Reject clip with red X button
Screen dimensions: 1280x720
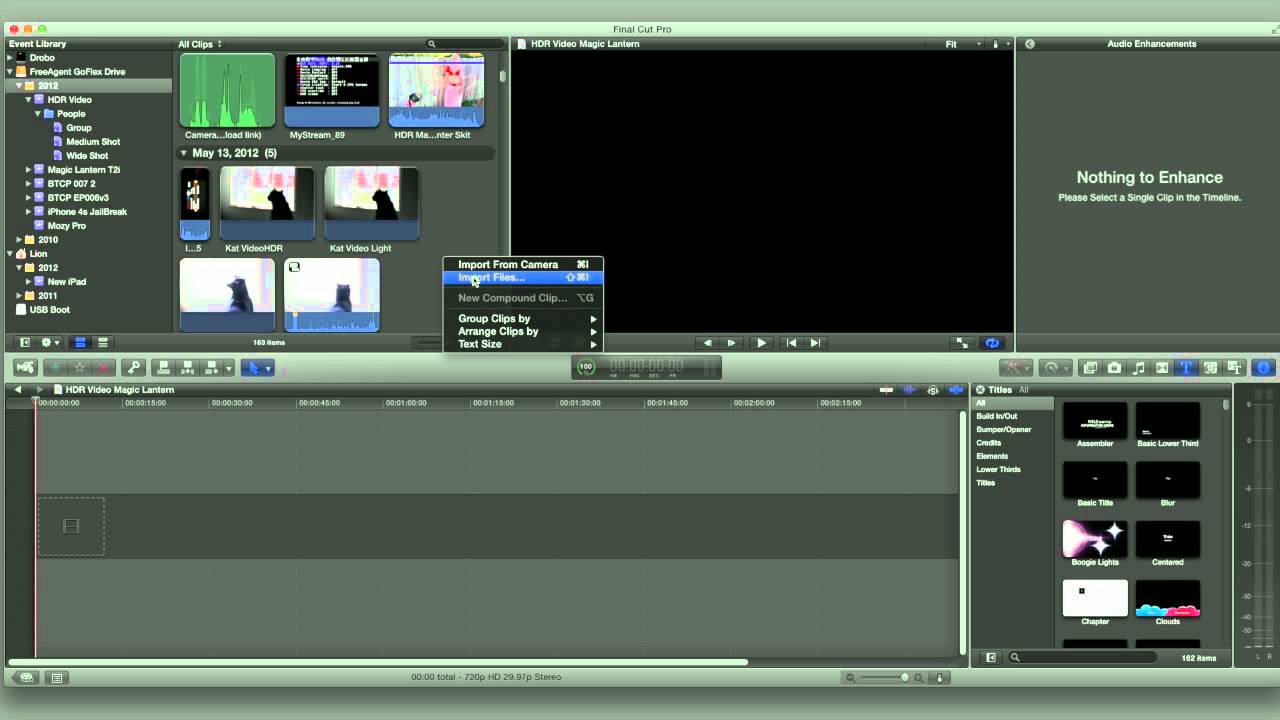point(104,368)
